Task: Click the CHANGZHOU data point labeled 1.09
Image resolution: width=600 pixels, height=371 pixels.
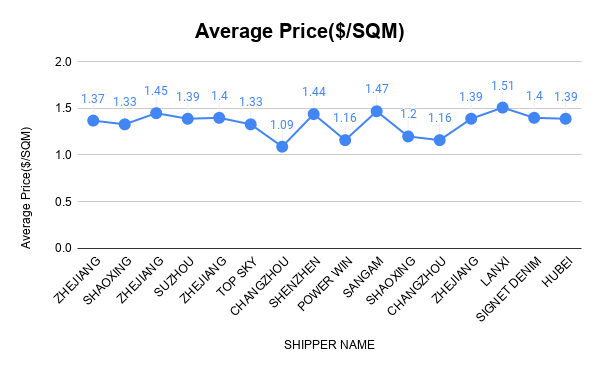Action: pos(282,146)
